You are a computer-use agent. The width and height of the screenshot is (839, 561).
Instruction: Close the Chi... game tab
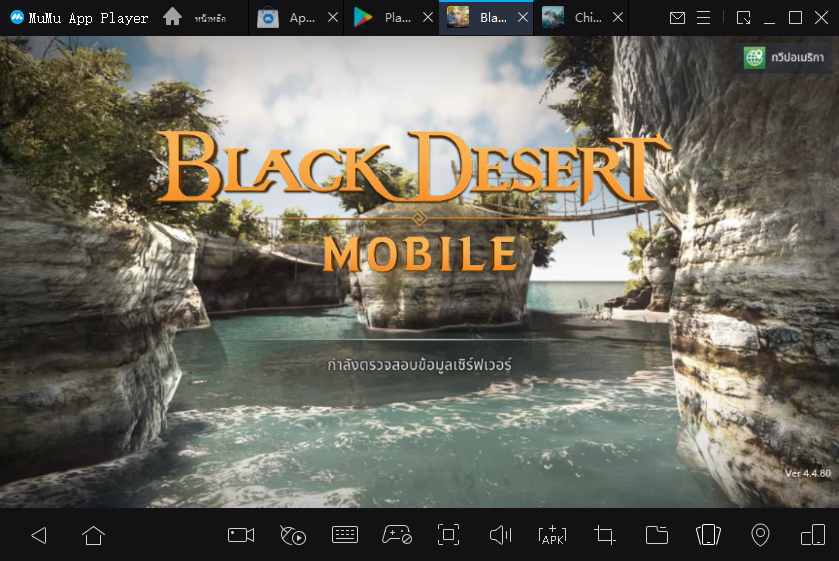619,18
